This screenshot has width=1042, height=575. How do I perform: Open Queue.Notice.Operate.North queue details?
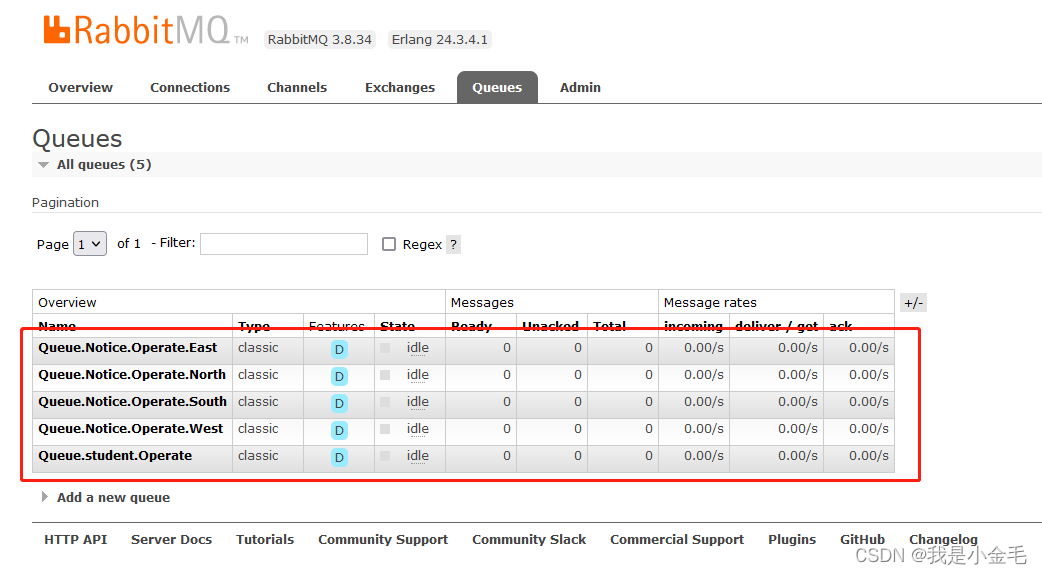132,375
